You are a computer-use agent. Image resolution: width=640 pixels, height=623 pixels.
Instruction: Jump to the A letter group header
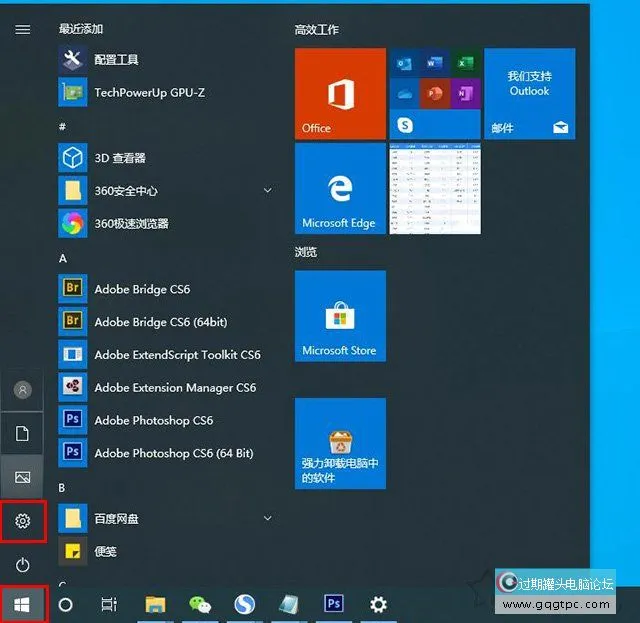[x=62, y=258]
